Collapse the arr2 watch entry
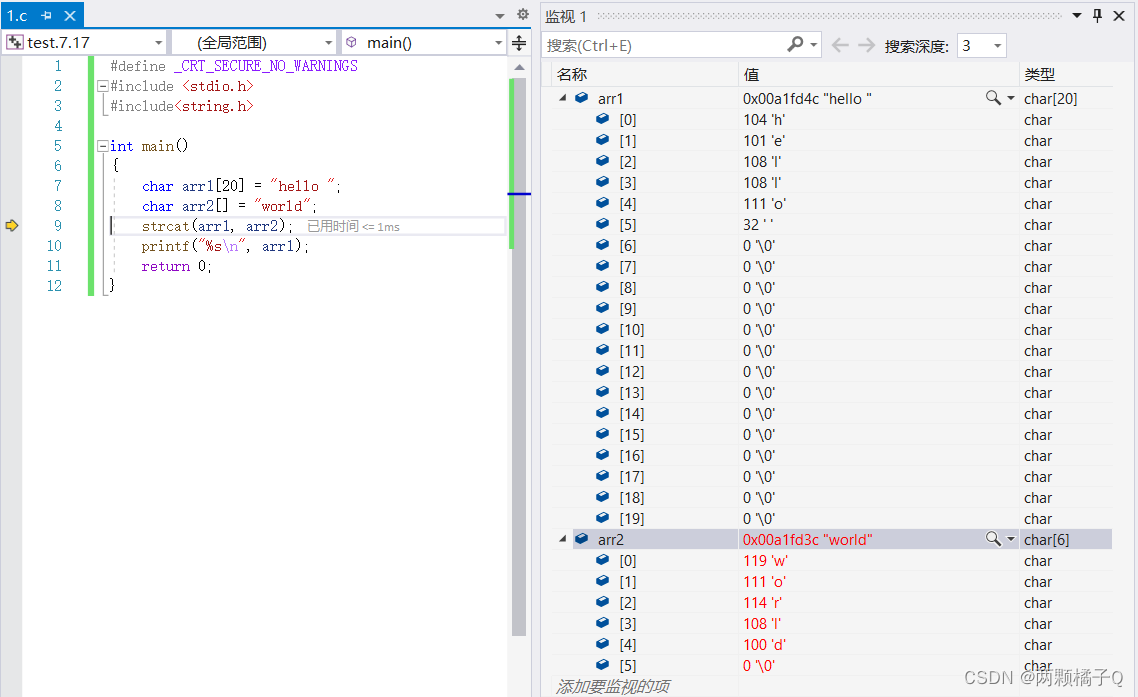1138x697 pixels. tap(562, 539)
